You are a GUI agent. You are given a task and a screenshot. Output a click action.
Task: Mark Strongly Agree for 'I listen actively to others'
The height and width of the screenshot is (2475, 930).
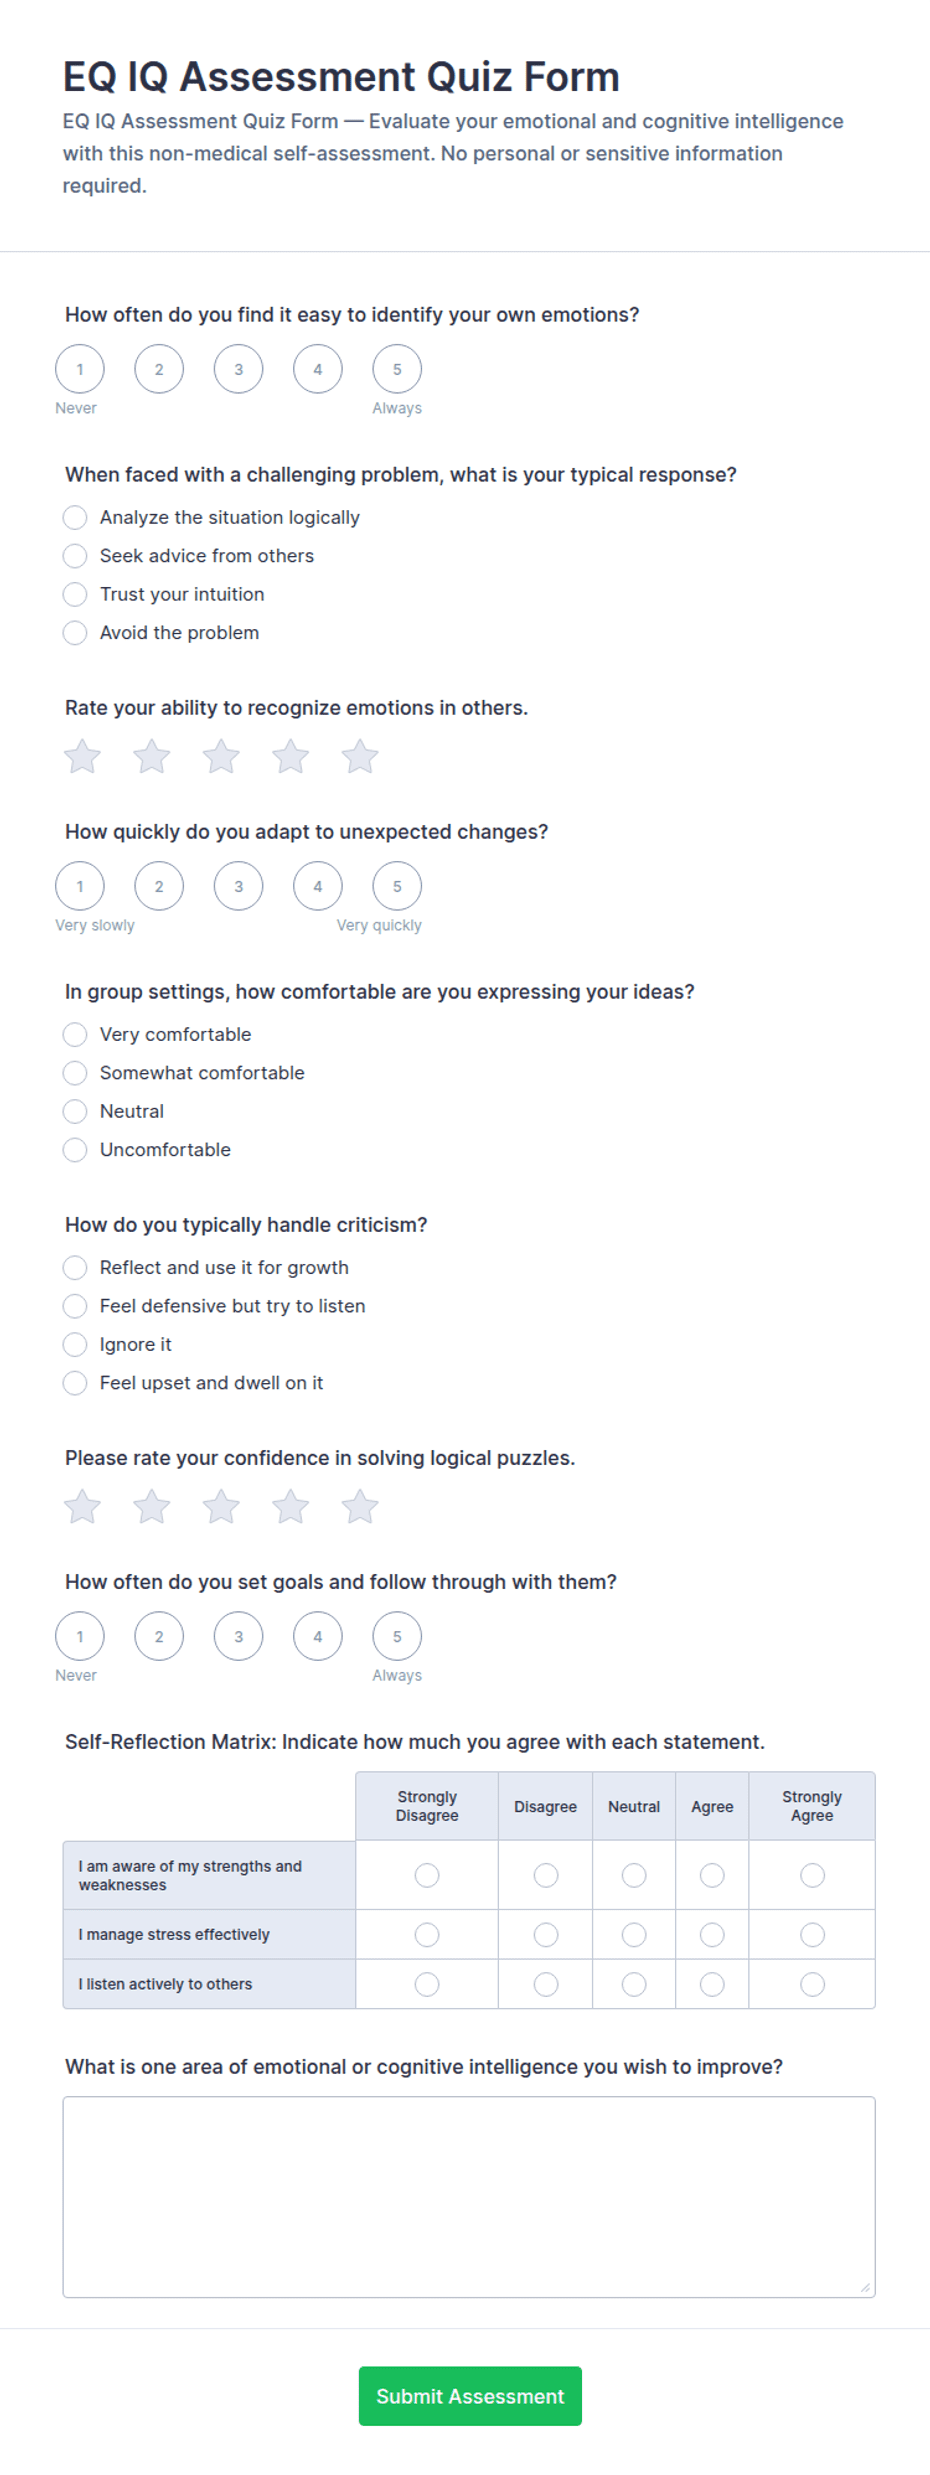[812, 1984]
